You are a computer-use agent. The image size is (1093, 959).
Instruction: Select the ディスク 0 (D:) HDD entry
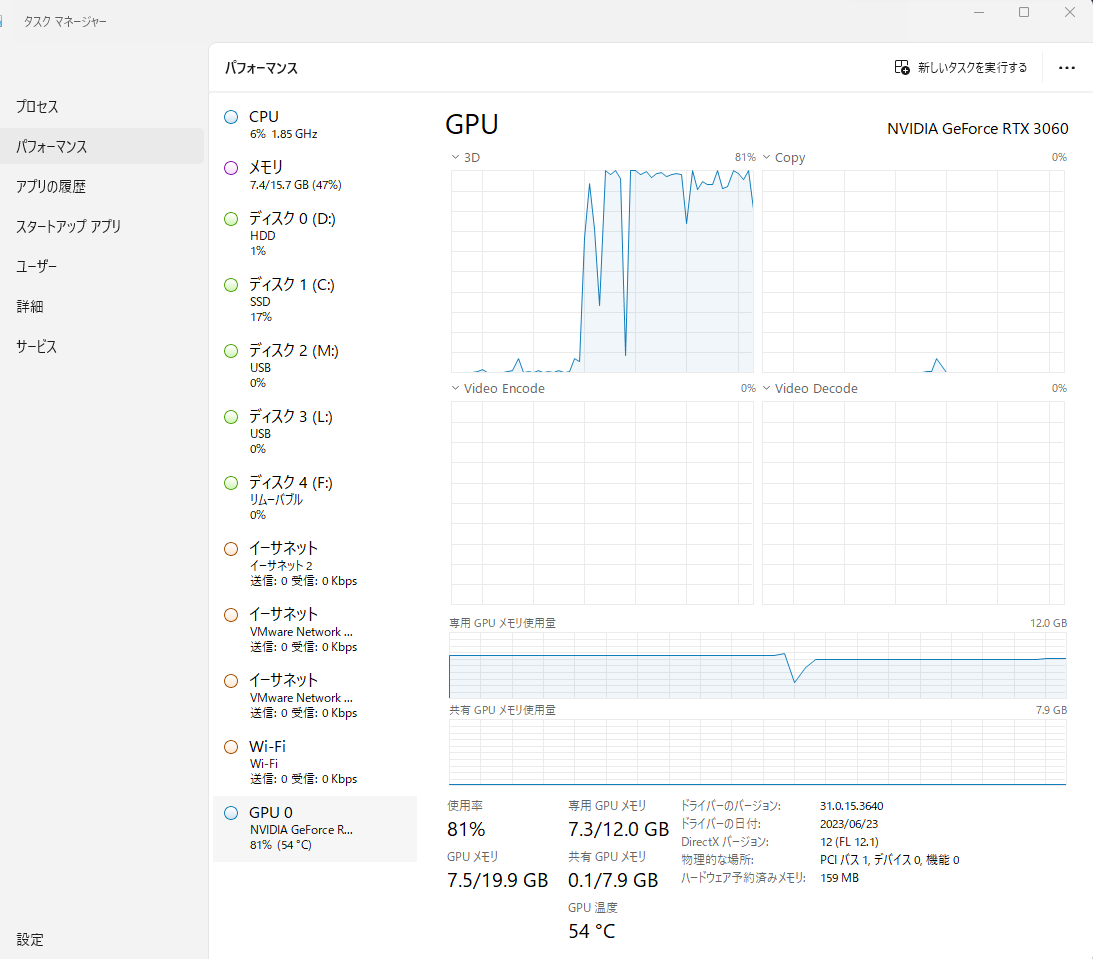coord(315,233)
